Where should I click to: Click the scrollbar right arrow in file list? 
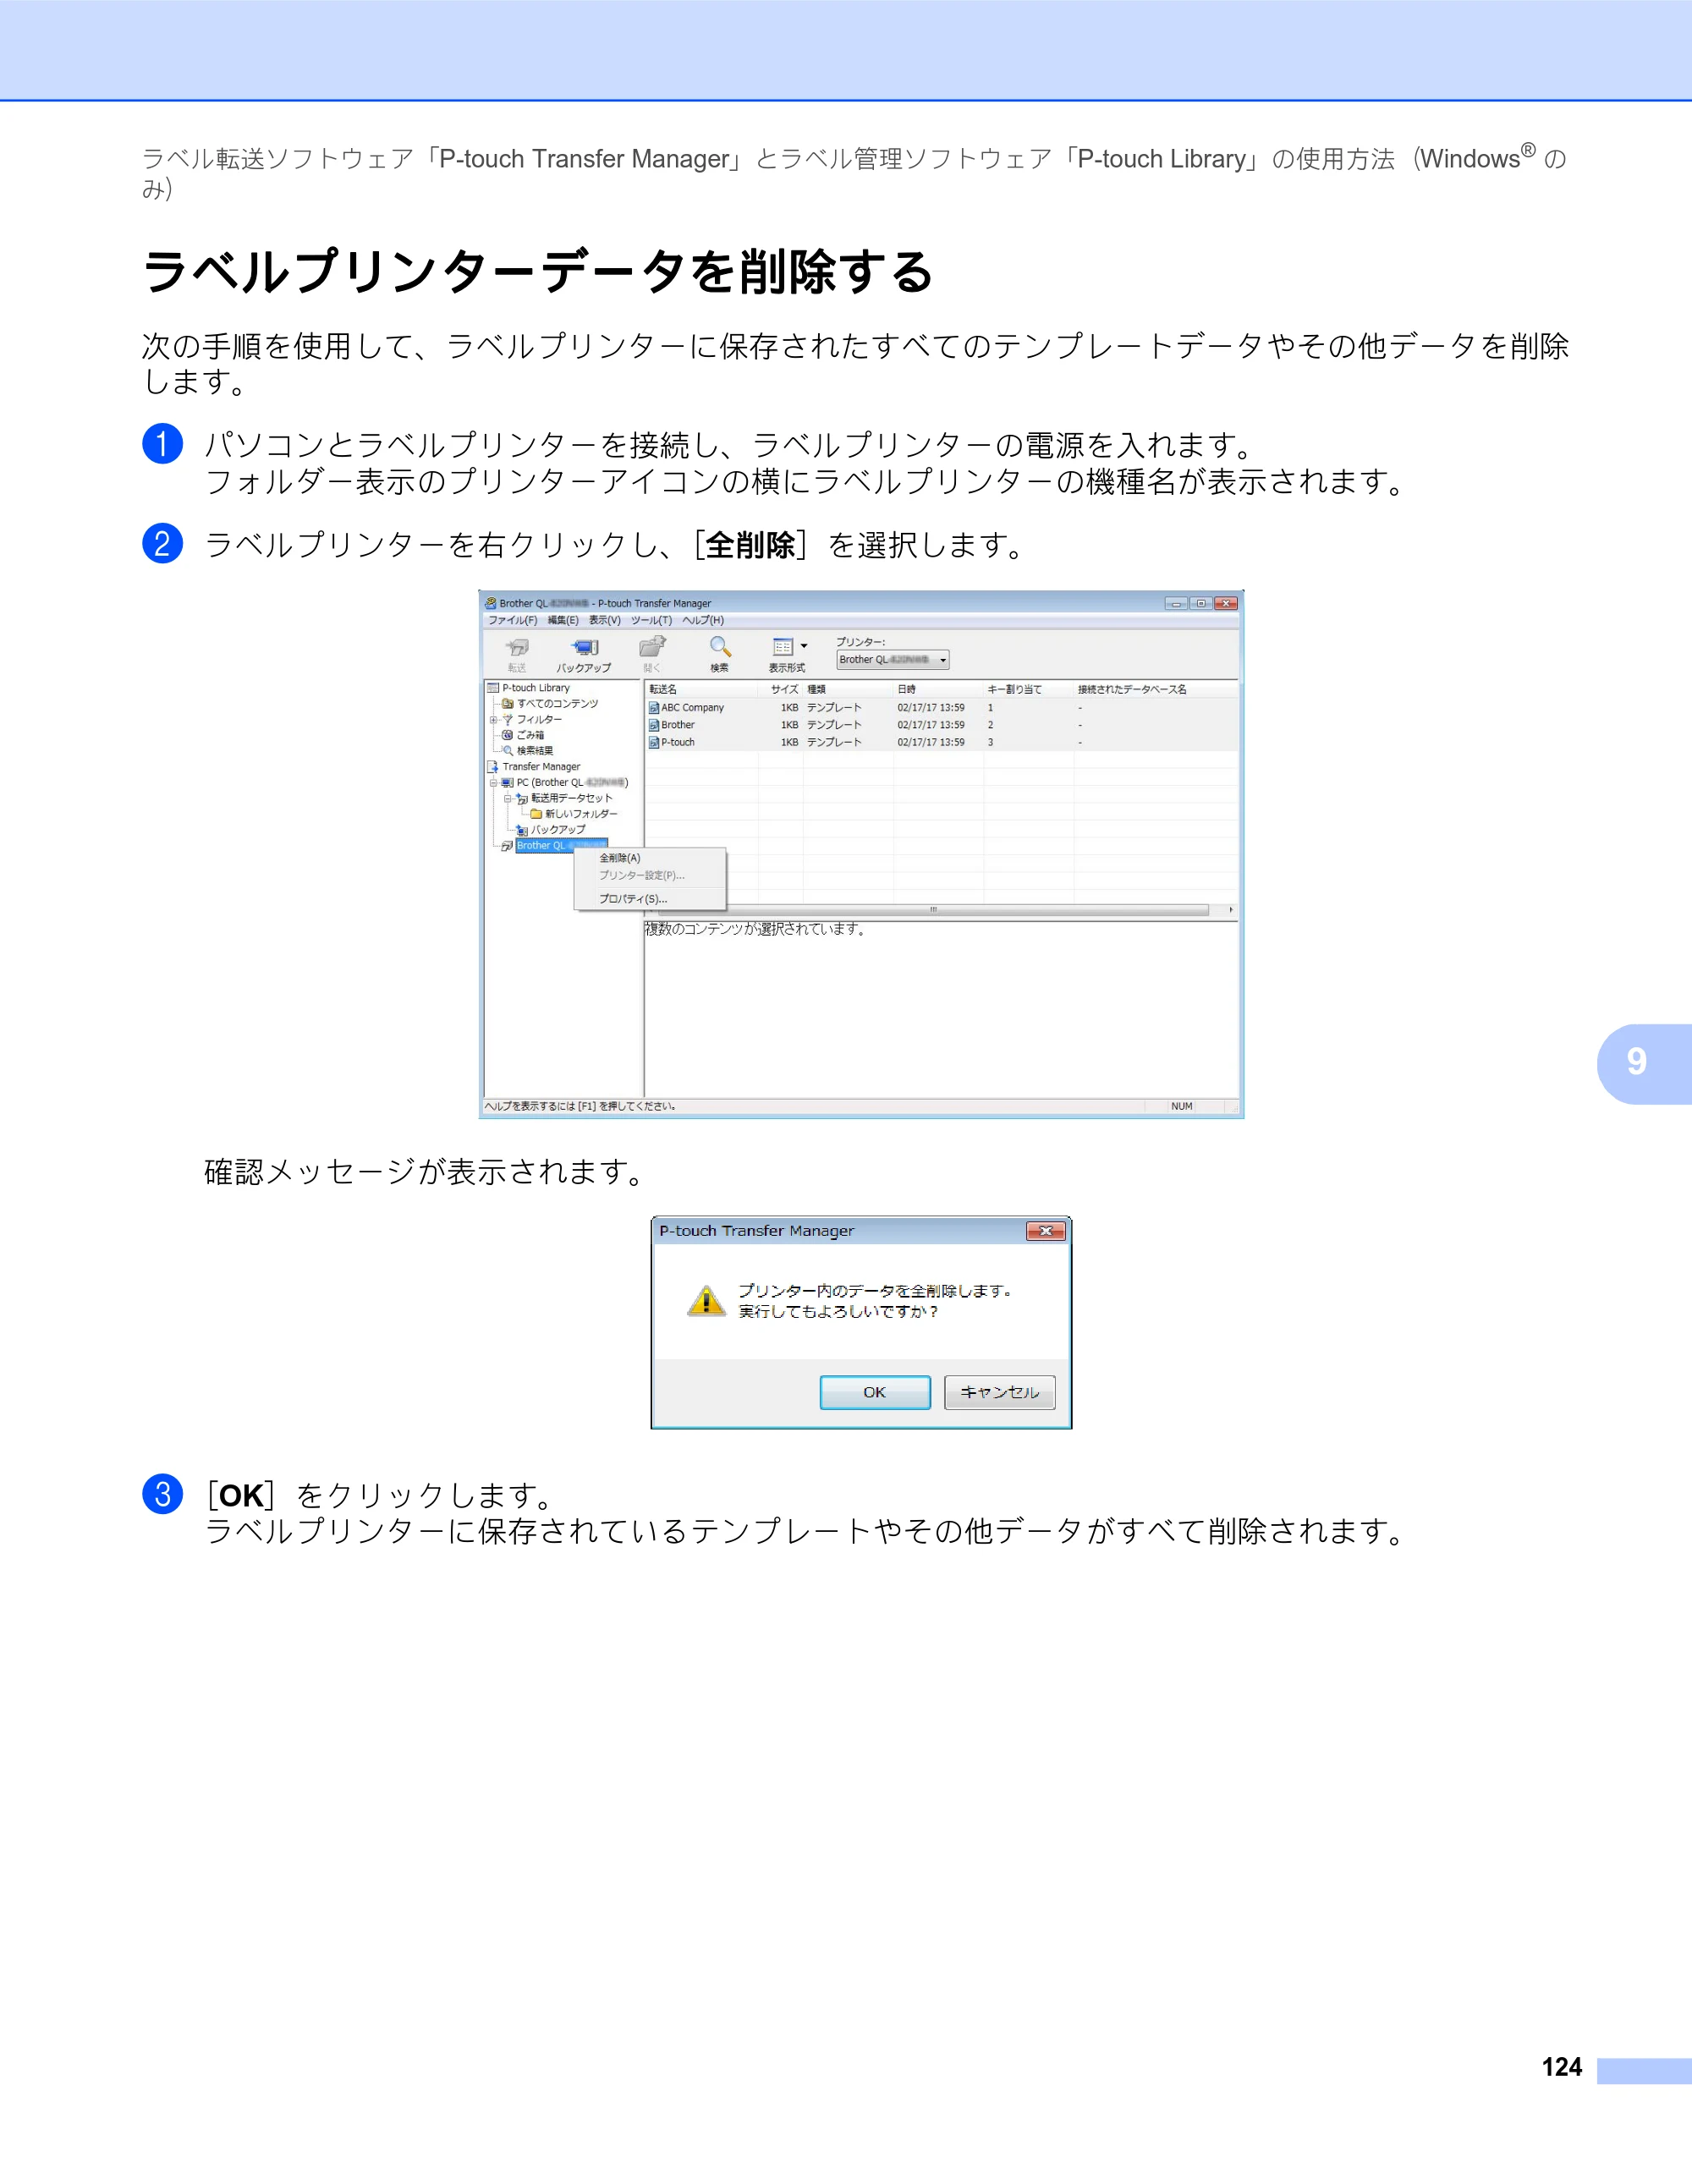point(1230,910)
